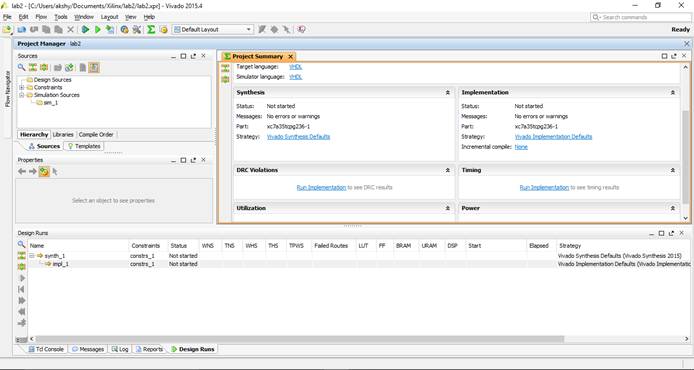Open the Flow Navigator side tab
Screen dimensions: 694x370
coord(8,89)
